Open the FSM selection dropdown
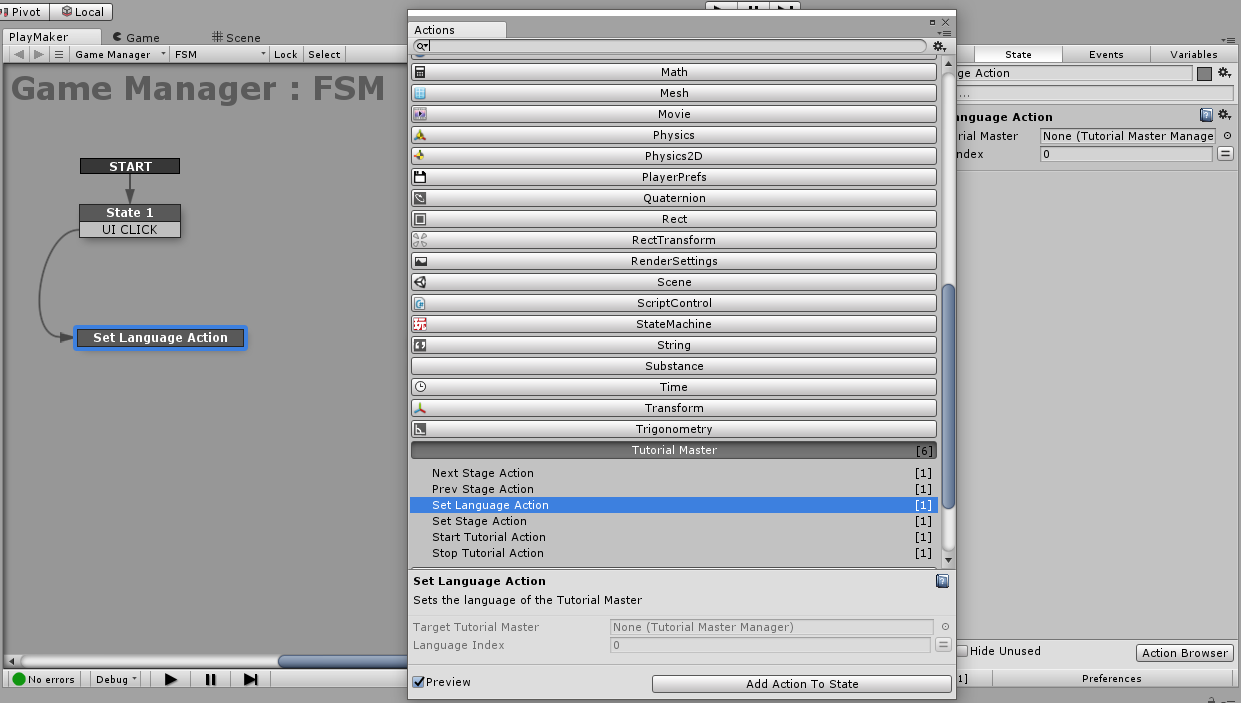 coord(220,54)
